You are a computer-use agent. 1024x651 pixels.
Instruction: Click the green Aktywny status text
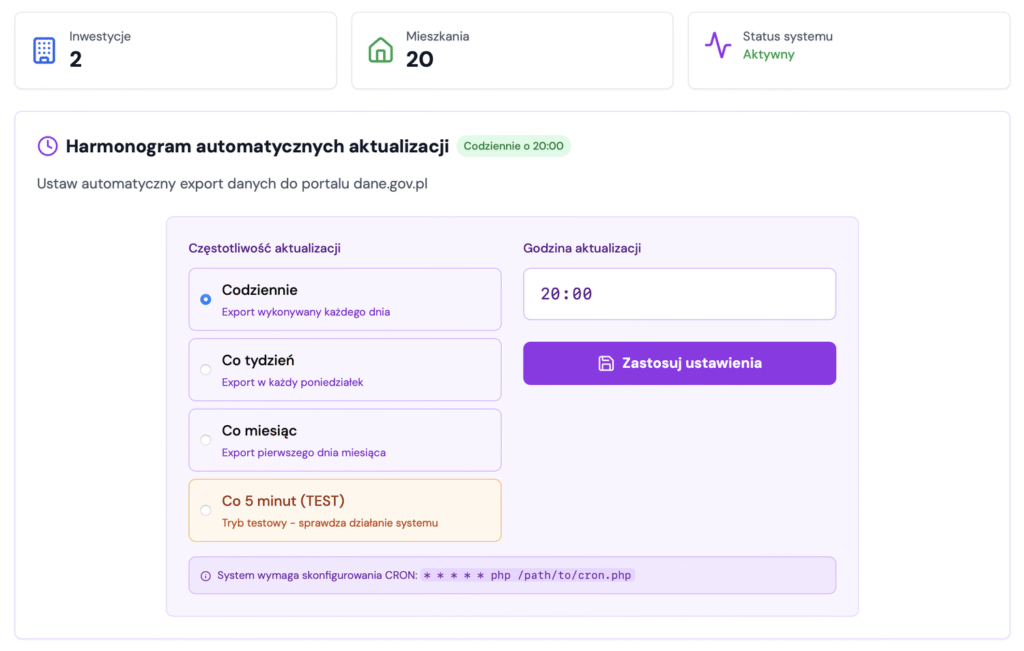[768, 55]
